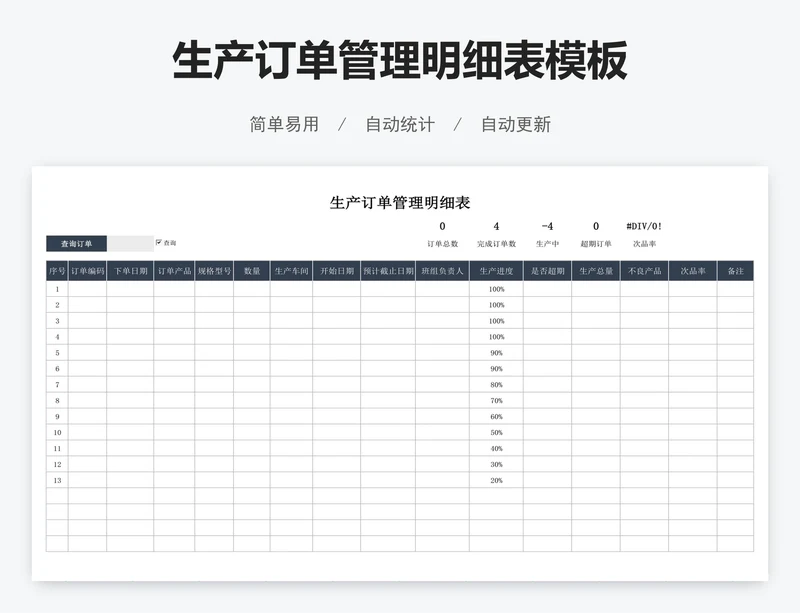Select the 不良产品 column header

pos(645,271)
